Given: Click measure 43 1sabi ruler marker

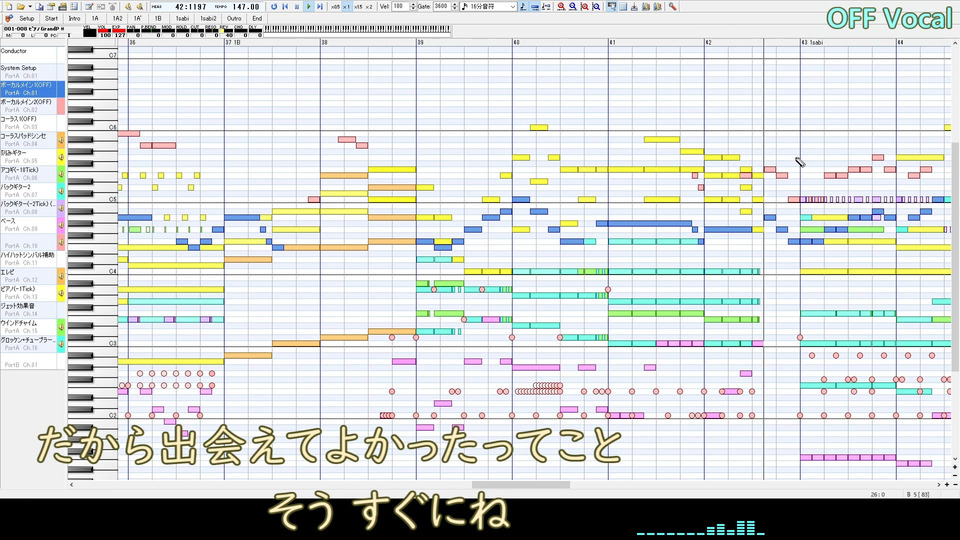Looking at the screenshot, I should [x=812, y=42].
